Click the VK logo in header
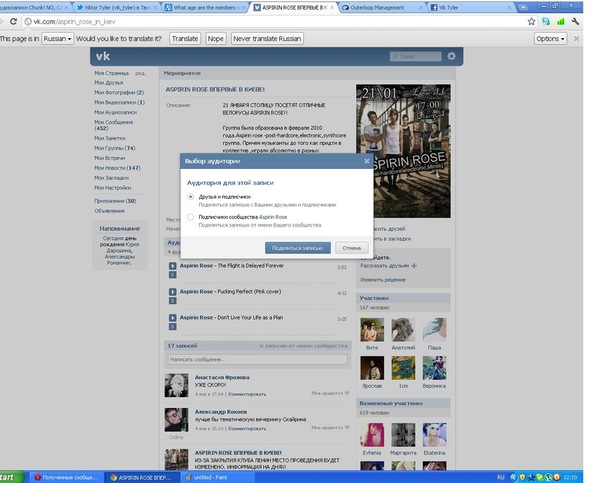The width and height of the screenshot is (604, 483). click(103, 56)
